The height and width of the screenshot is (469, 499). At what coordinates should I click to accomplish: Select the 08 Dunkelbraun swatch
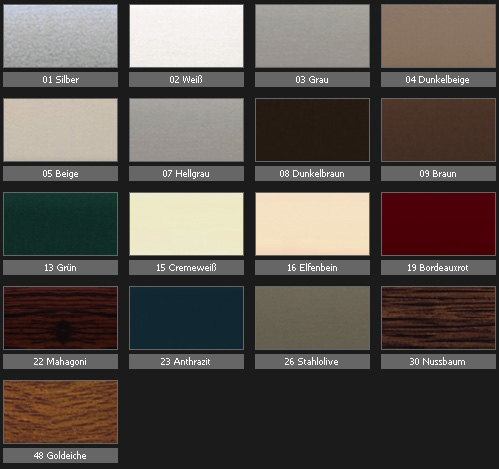pos(312,130)
